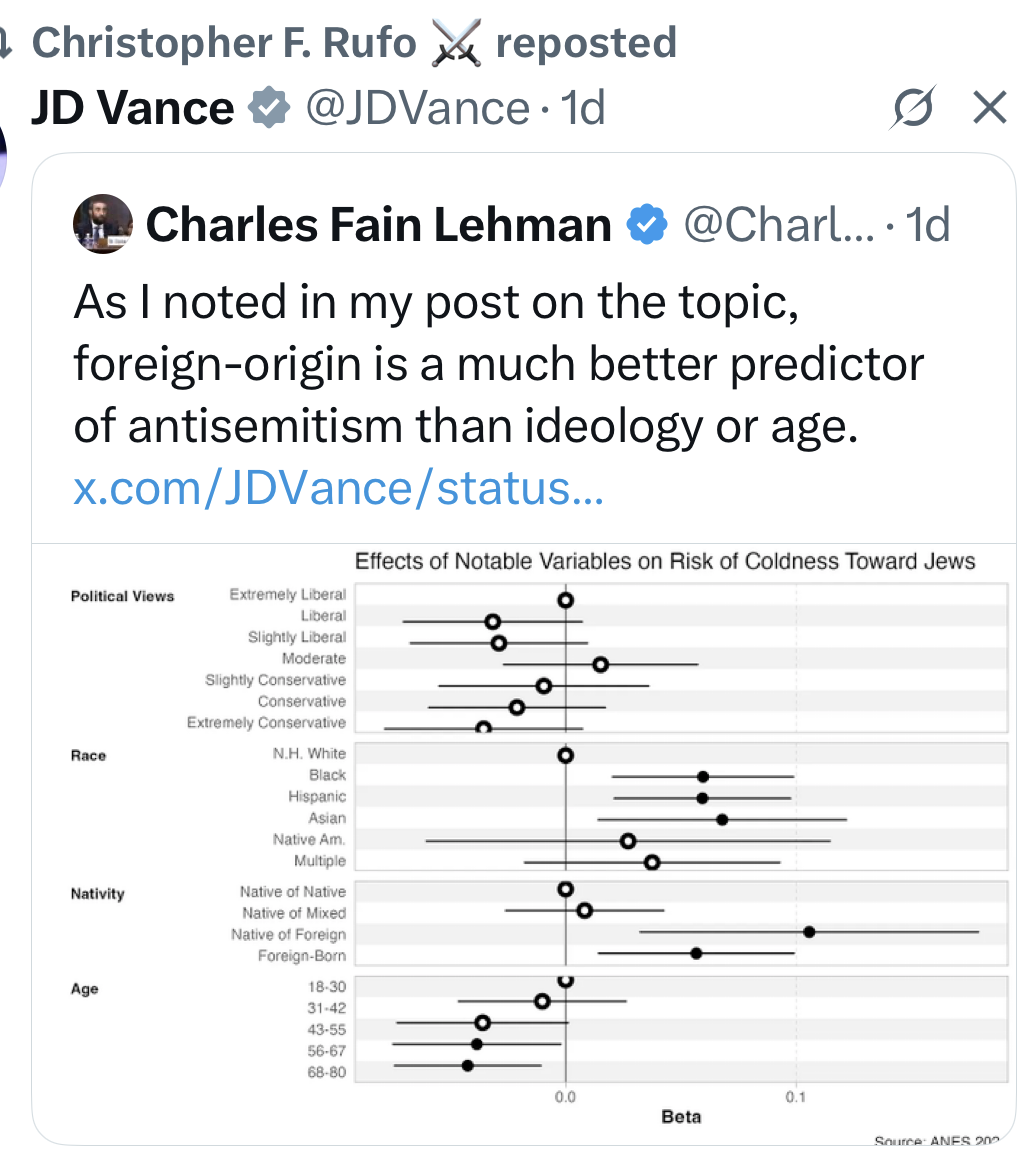This screenshot has width=1021, height=1151.
Task: Open JD Vance's display name
Action: [x=132, y=107]
